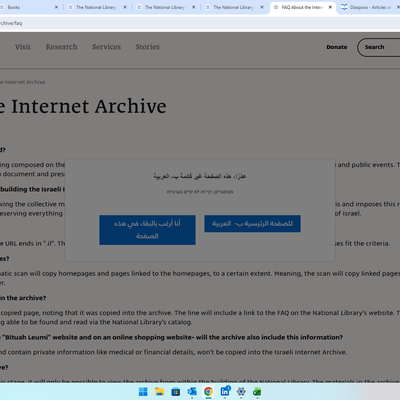
Task: Click text about scan copying homepages
Action: pyautogui.click(x=200, y=274)
